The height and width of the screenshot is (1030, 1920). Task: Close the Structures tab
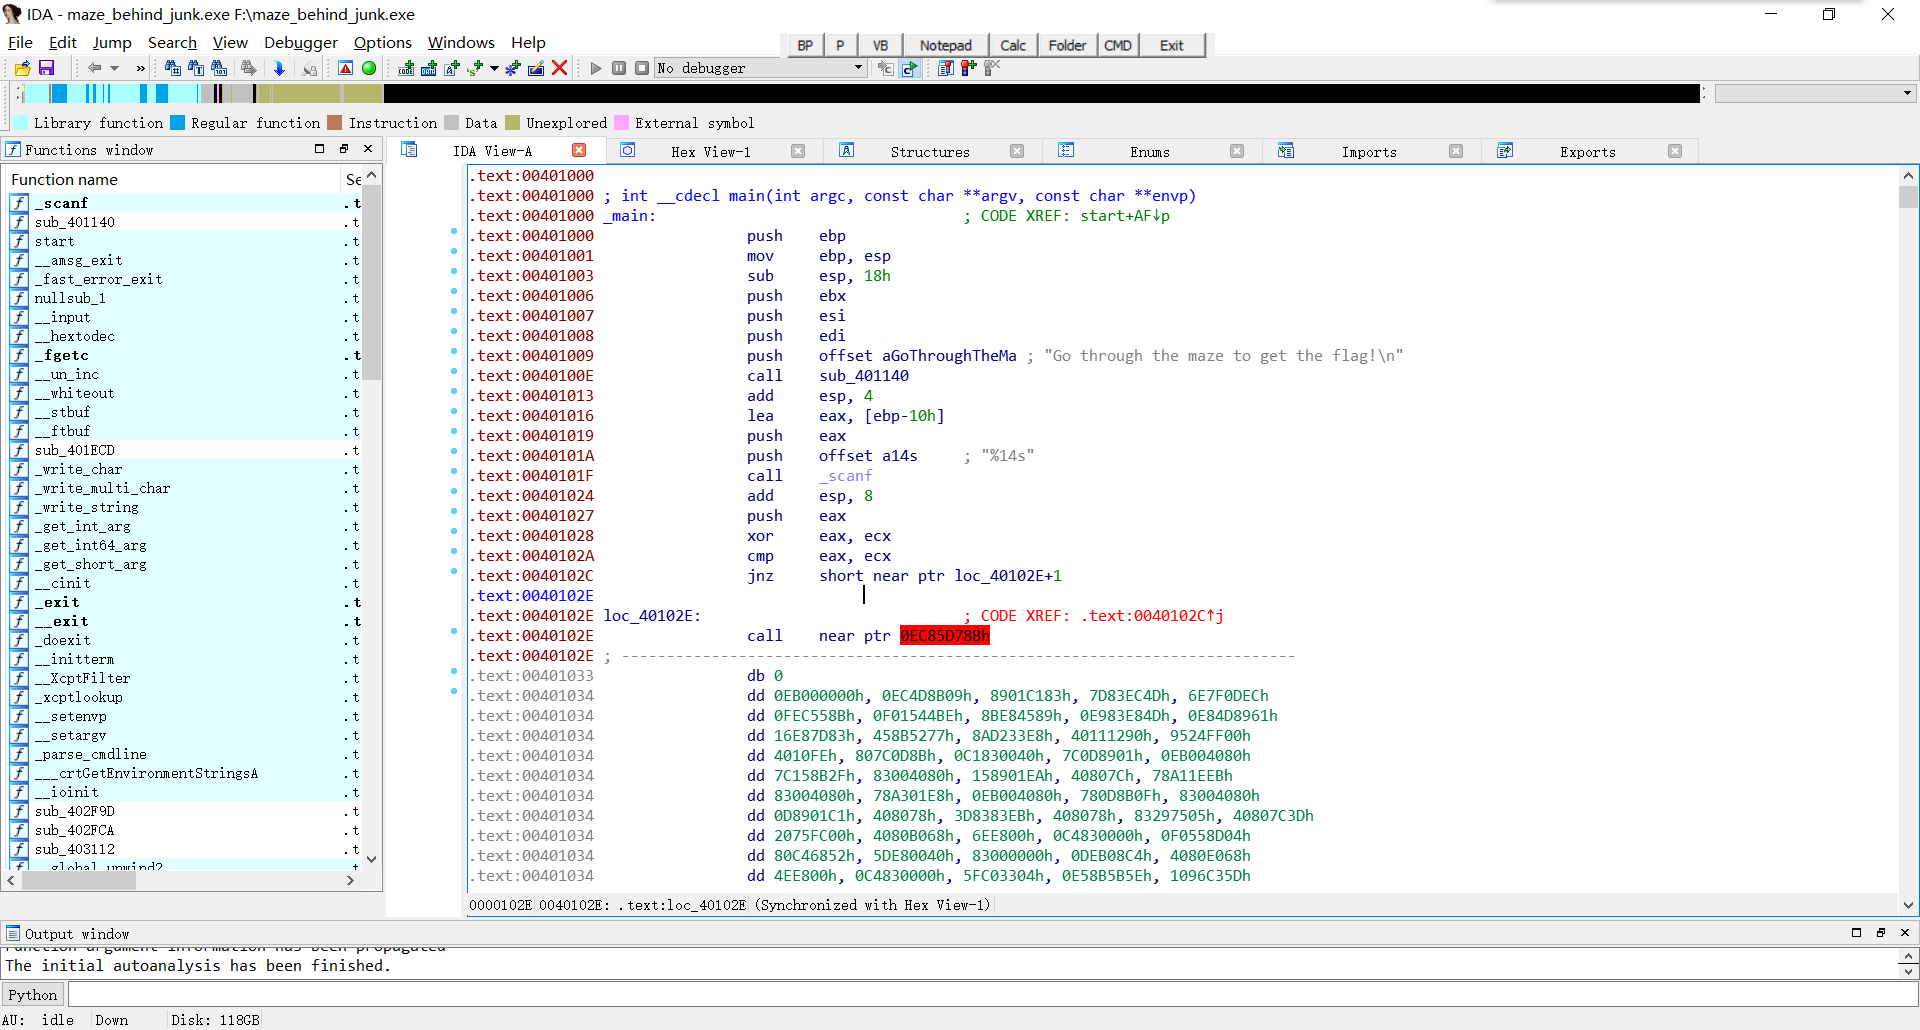tap(1017, 152)
